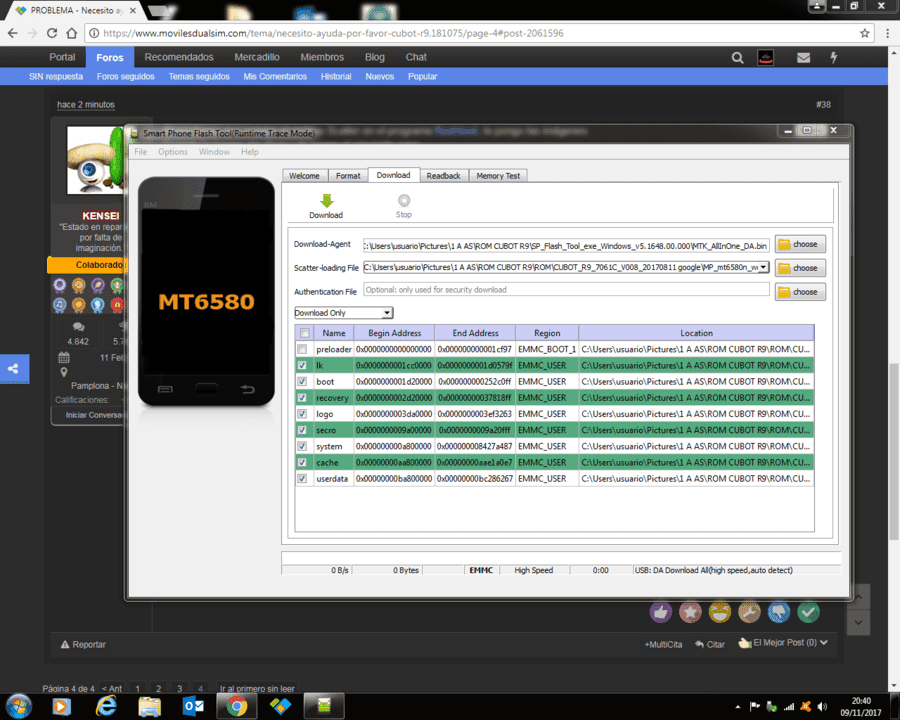Open Internet Explorer from the taskbar
Image resolution: width=900 pixels, height=720 pixels.
107,706
